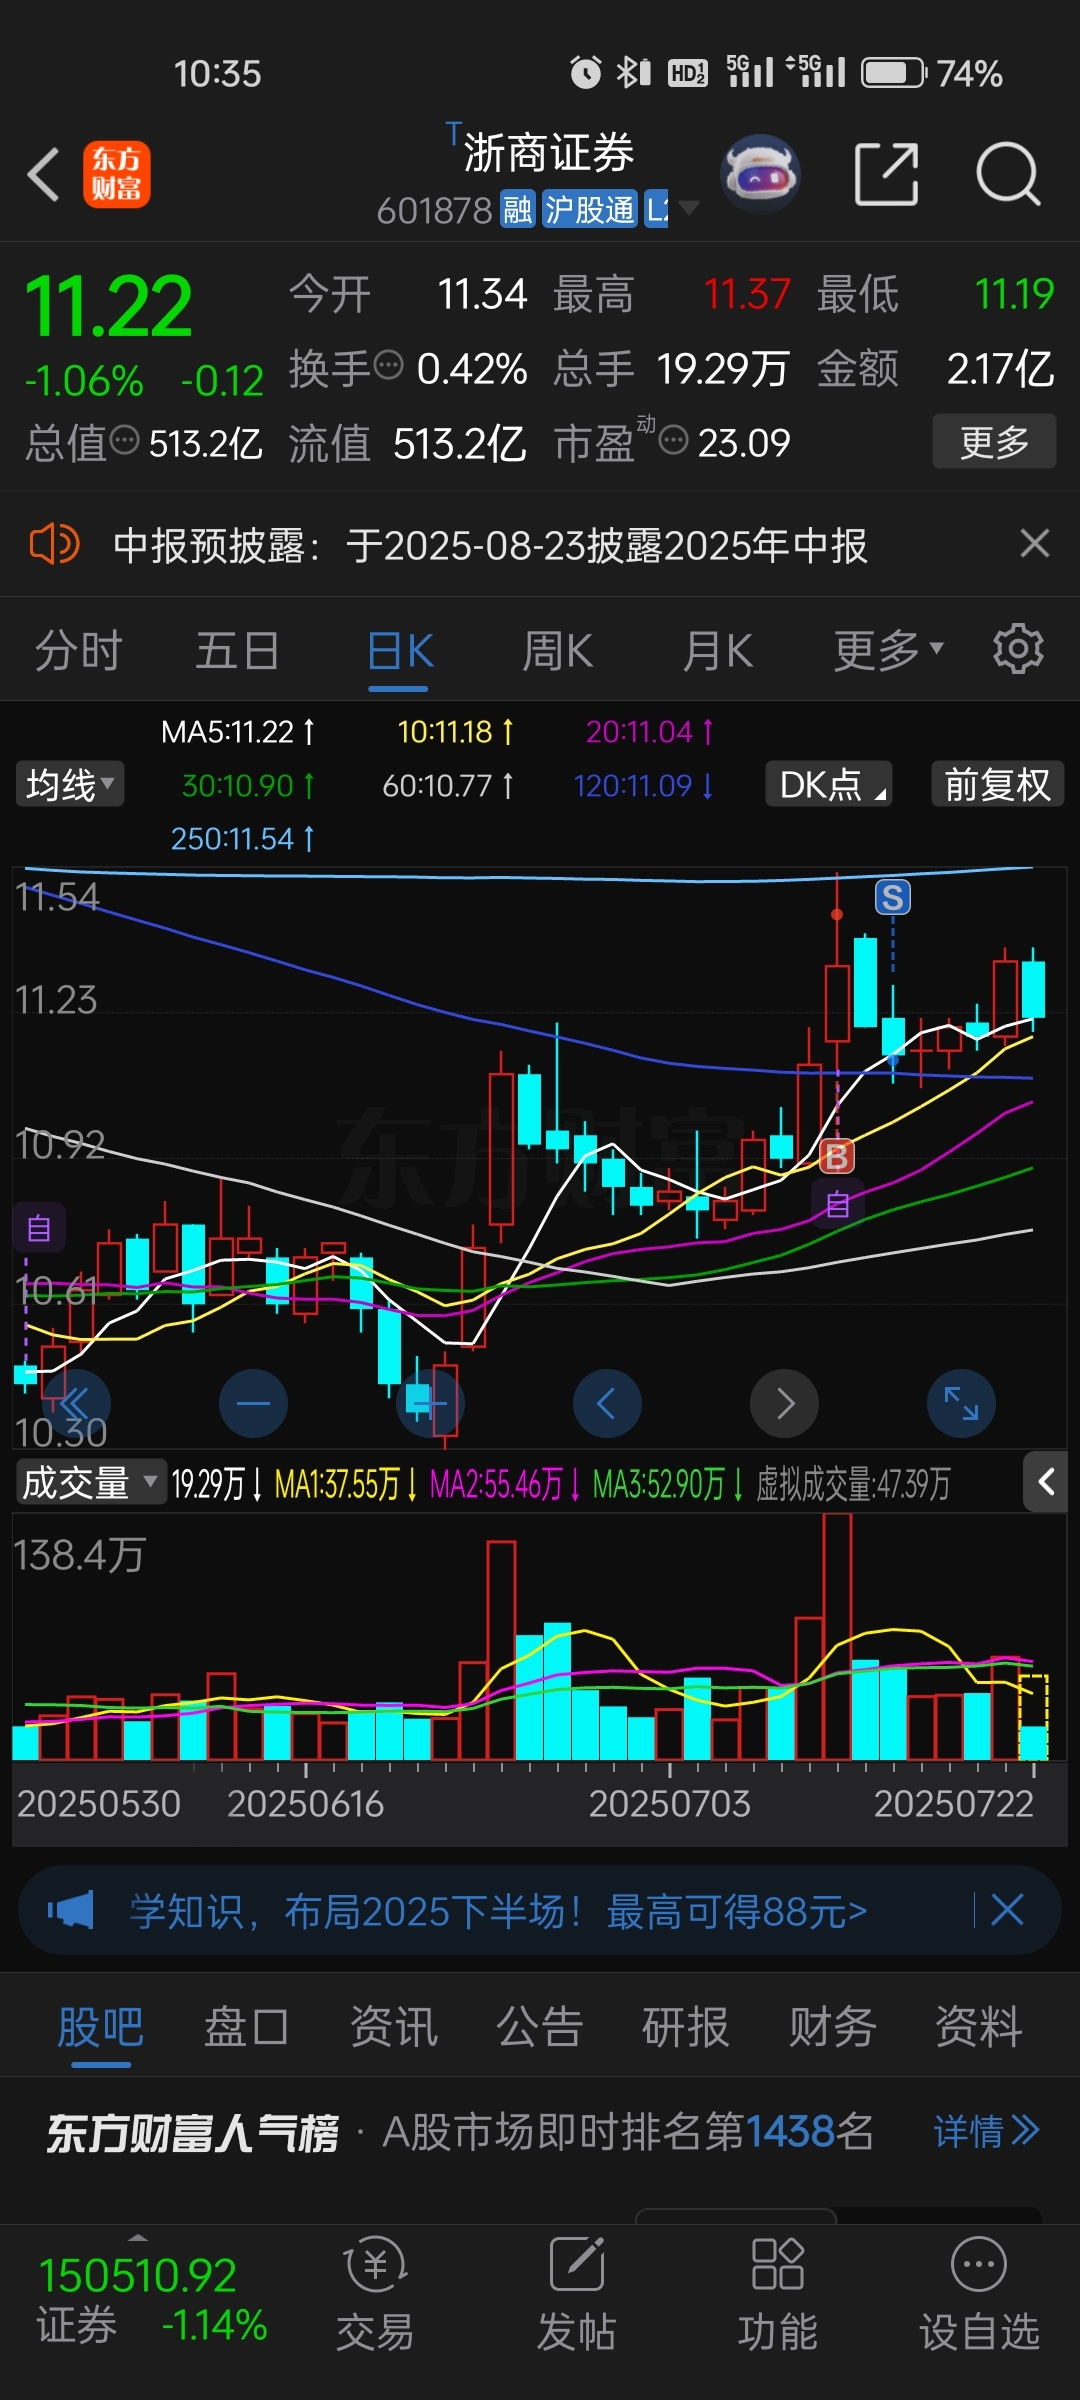
Task: Move chart right with right arrow circle
Action: [785, 1403]
